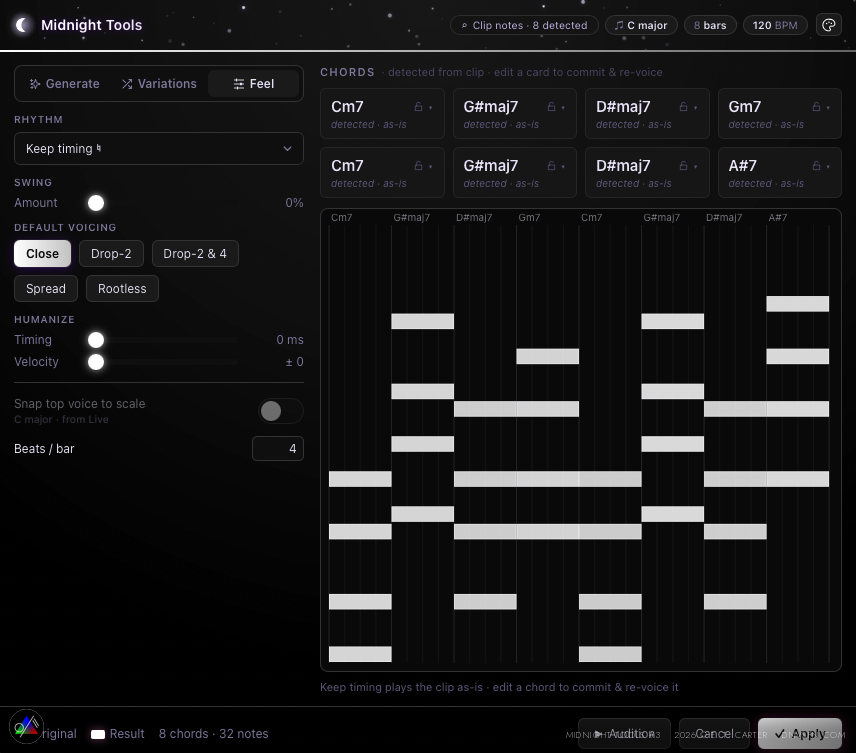Image resolution: width=856 pixels, height=753 pixels.
Task: Click the Gm7 chord name on its card
Action: point(745,106)
